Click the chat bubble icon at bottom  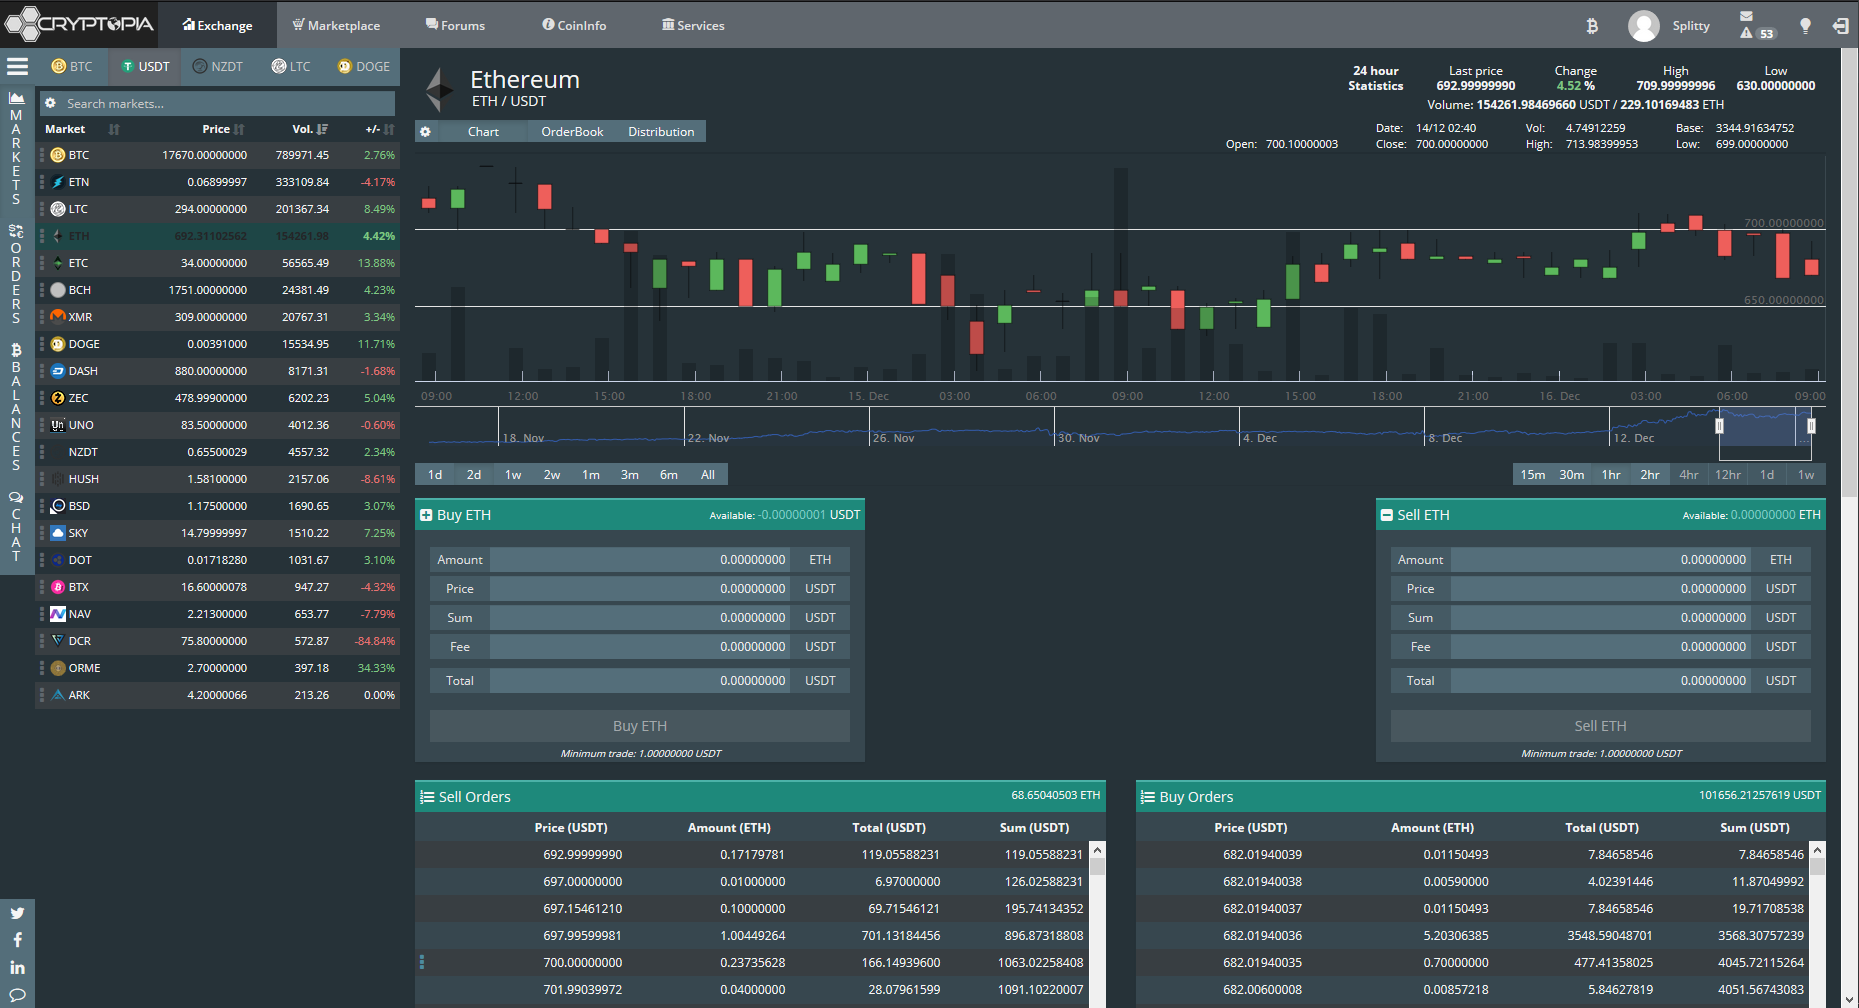click(17, 995)
